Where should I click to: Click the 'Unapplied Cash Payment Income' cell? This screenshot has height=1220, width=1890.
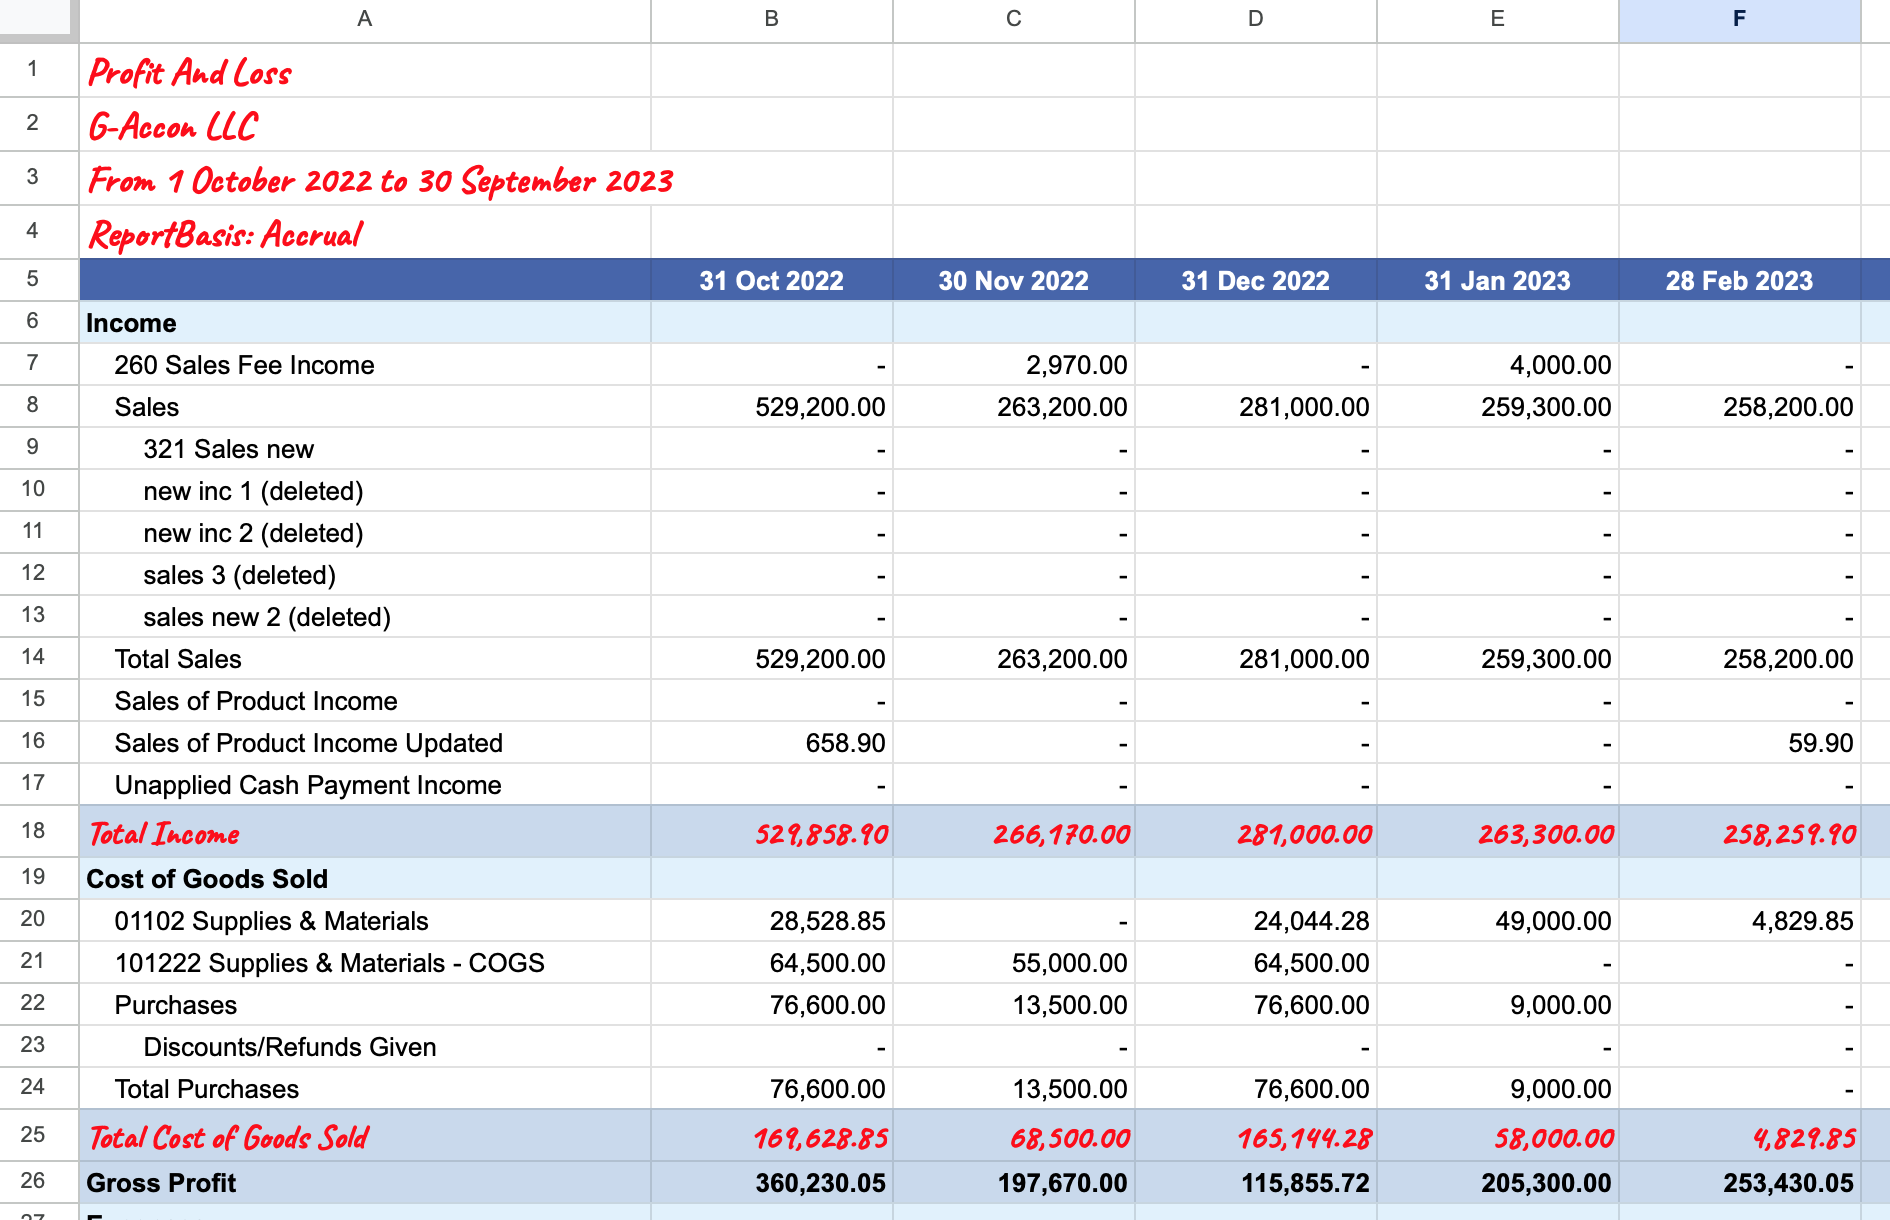(365, 785)
